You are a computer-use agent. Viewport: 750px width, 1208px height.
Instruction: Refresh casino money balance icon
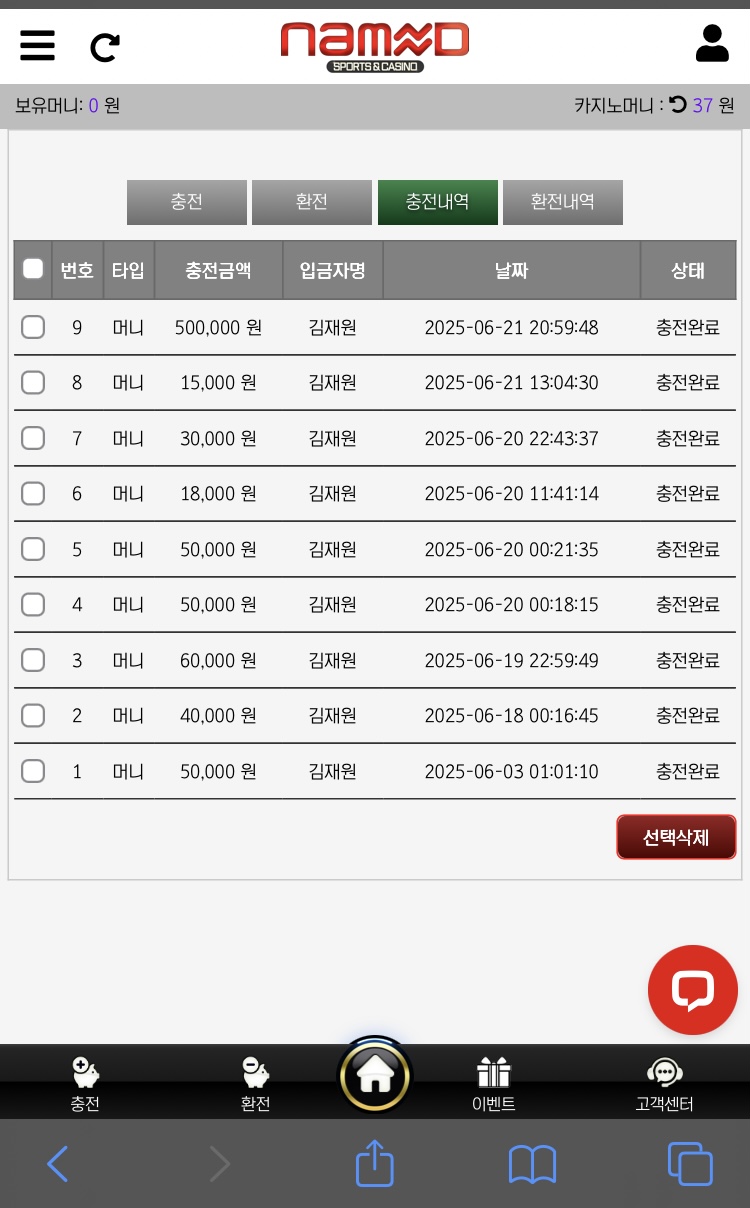pyautogui.click(x=678, y=104)
